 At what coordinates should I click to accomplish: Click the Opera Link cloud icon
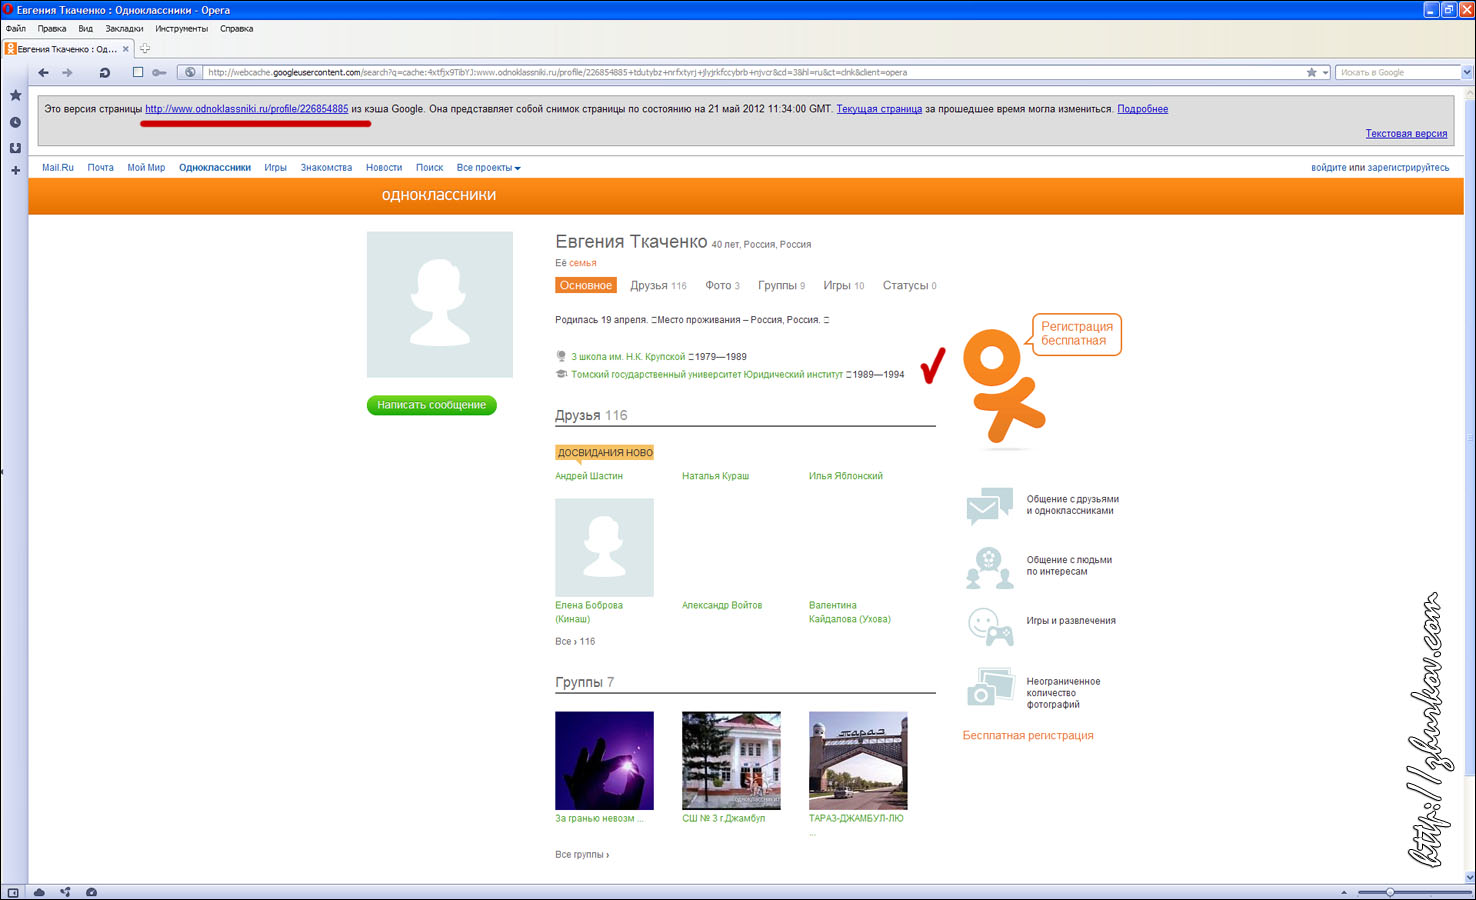(39, 892)
